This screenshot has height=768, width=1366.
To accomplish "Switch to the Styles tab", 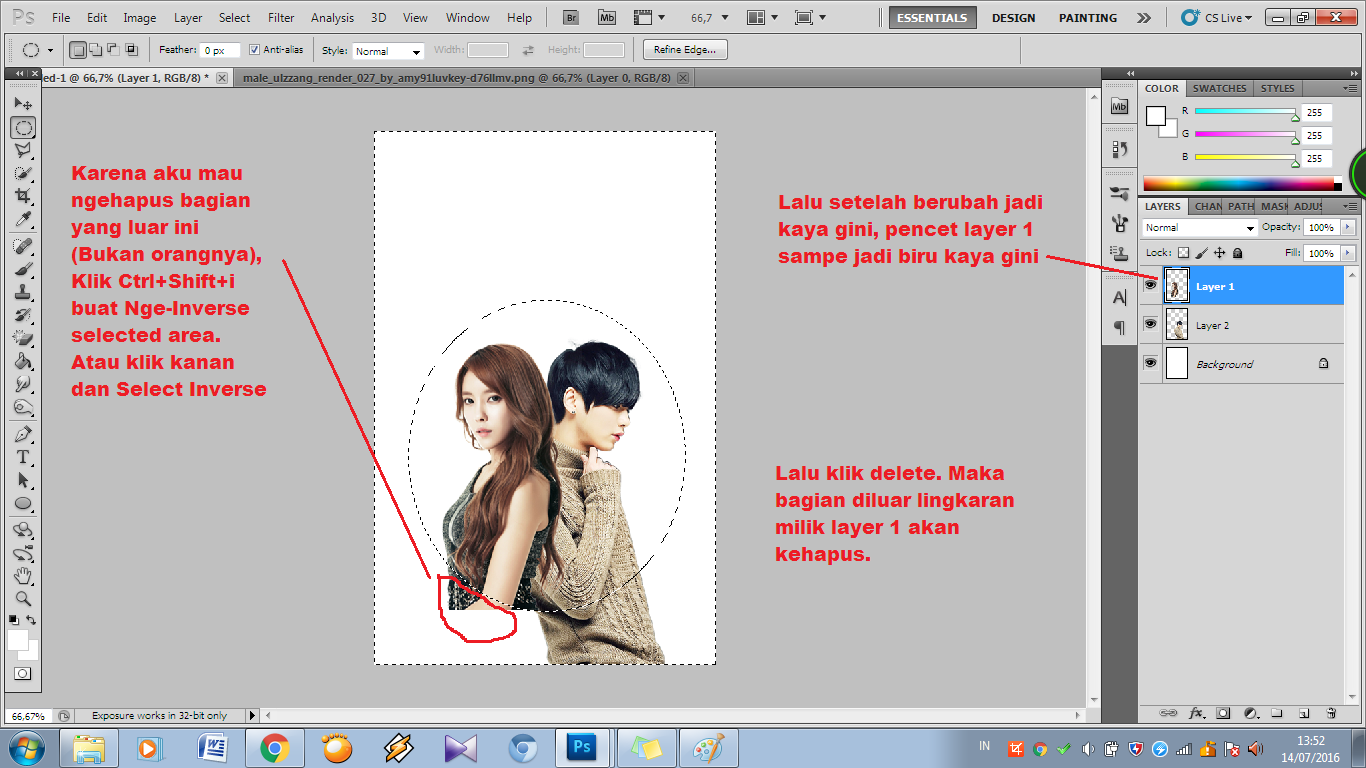I will pyautogui.click(x=1278, y=88).
